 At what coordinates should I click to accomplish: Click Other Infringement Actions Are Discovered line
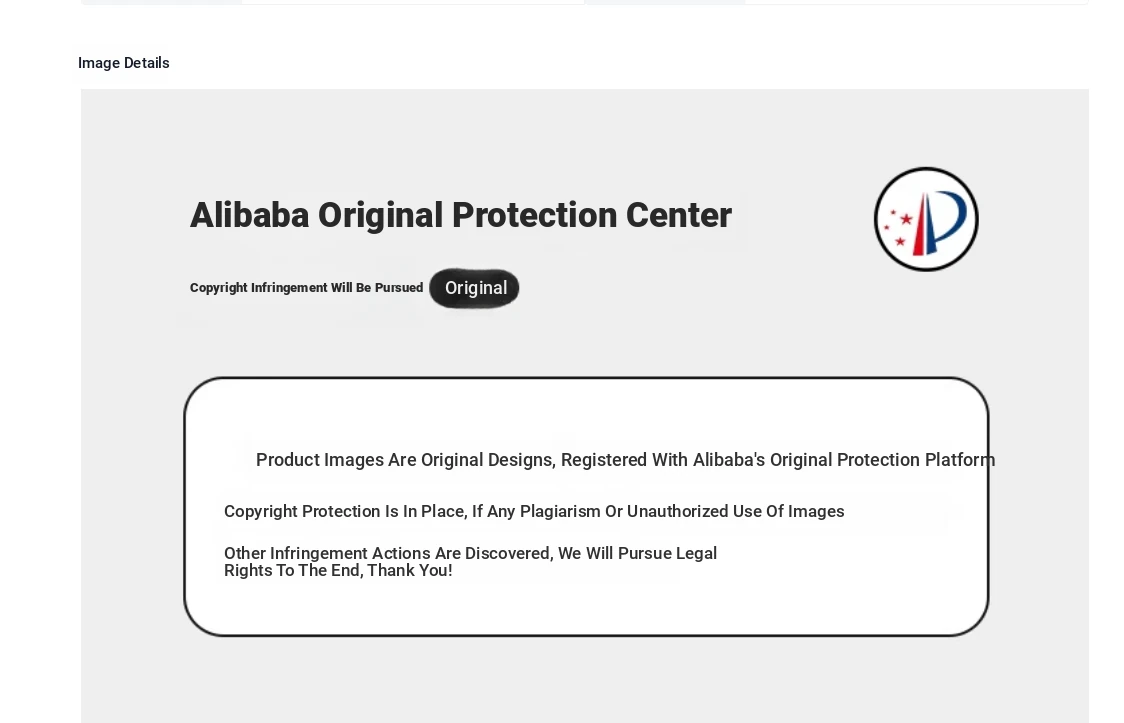(470, 553)
